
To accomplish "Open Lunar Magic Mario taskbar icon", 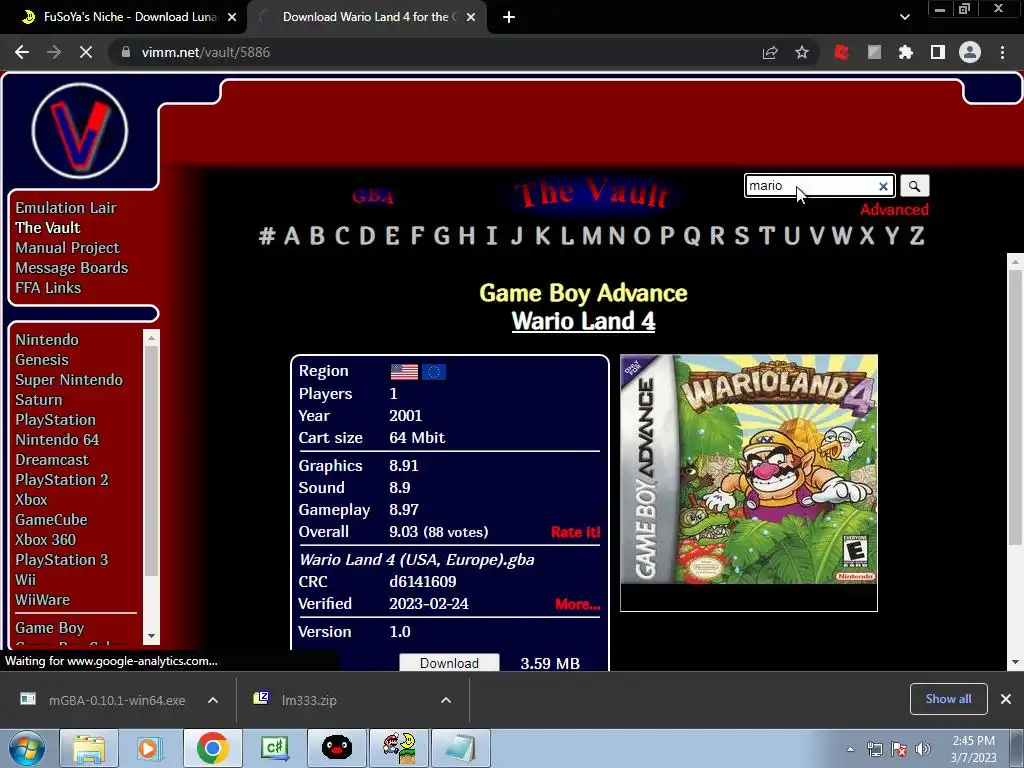I will click(398, 748).
